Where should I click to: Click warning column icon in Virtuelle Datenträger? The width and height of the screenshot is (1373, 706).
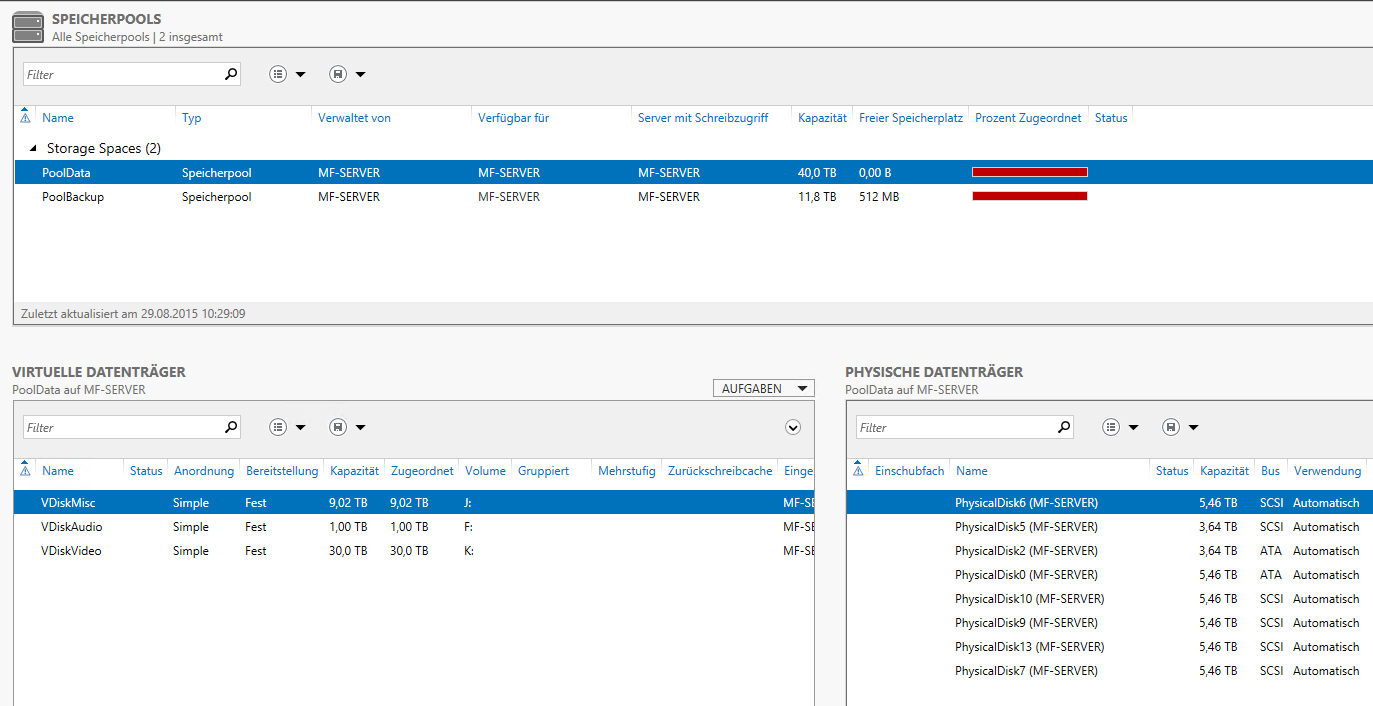point(25,471)
